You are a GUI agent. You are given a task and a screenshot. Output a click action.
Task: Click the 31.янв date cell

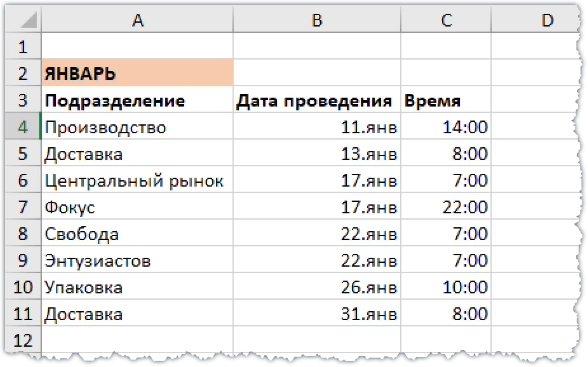pyautogui.click(x=317, y=313)
